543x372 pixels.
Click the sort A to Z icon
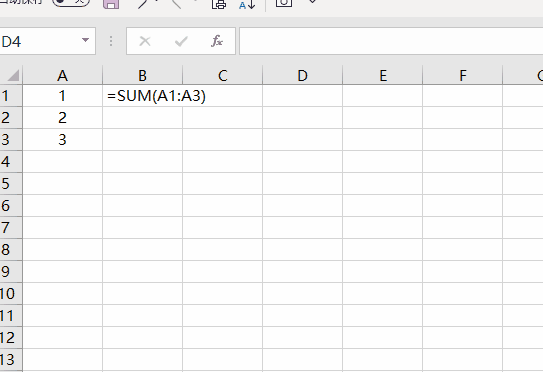point(247,4)
